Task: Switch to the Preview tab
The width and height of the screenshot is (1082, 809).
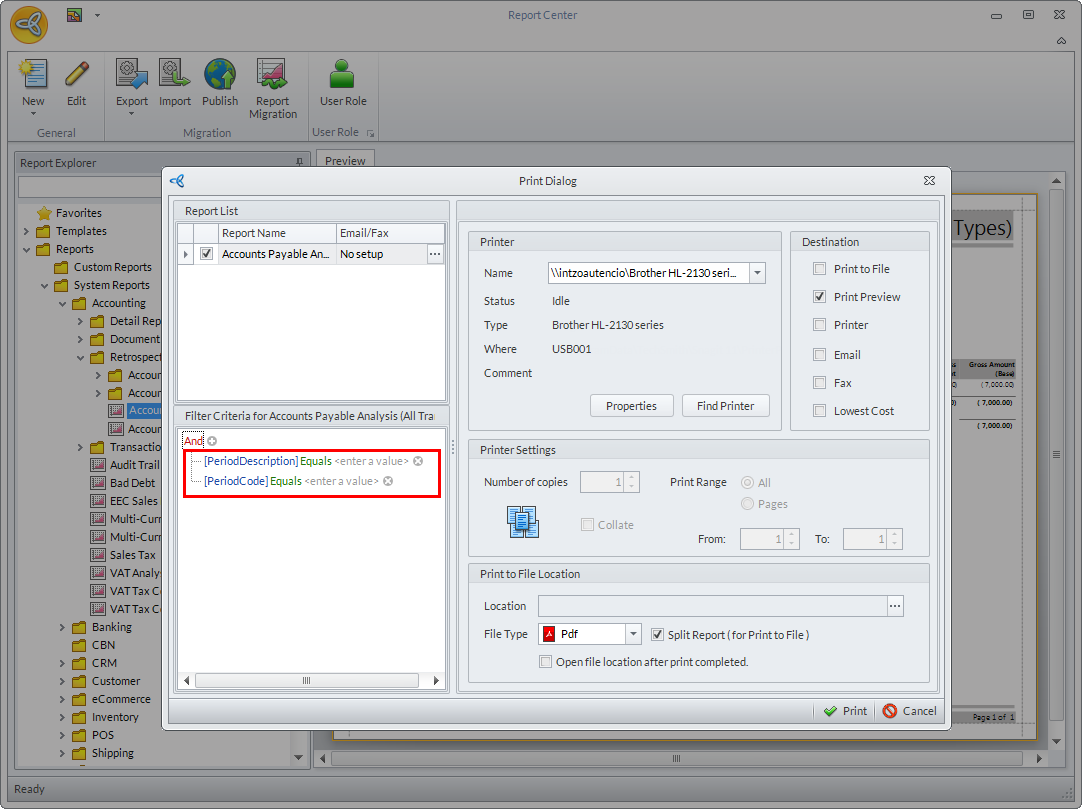Action: [x=345, y=160]
